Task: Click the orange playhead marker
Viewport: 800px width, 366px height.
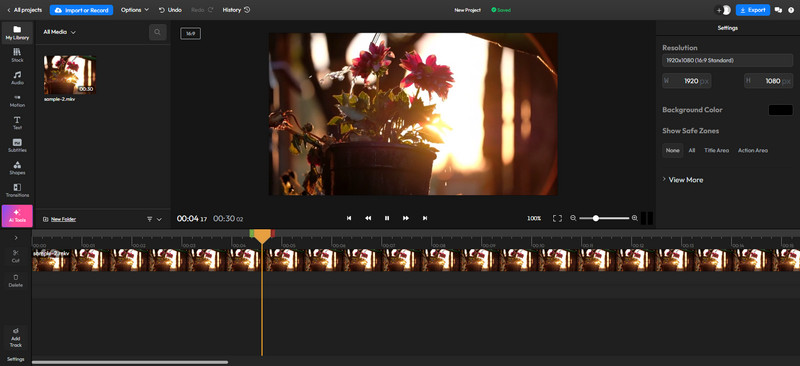Action: [x=262, y=235]
